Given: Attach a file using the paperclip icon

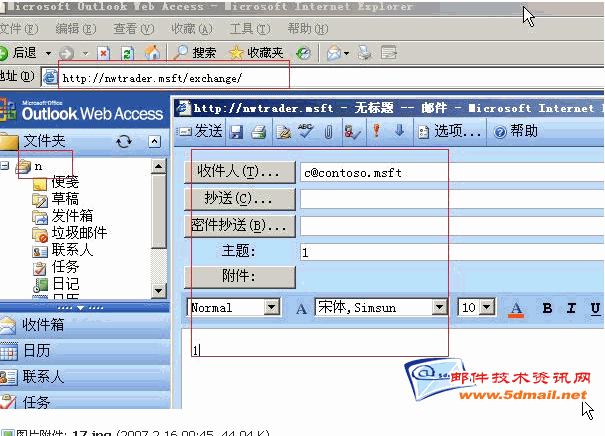Looking at the screenshot, I should click(x=328, y=131).
